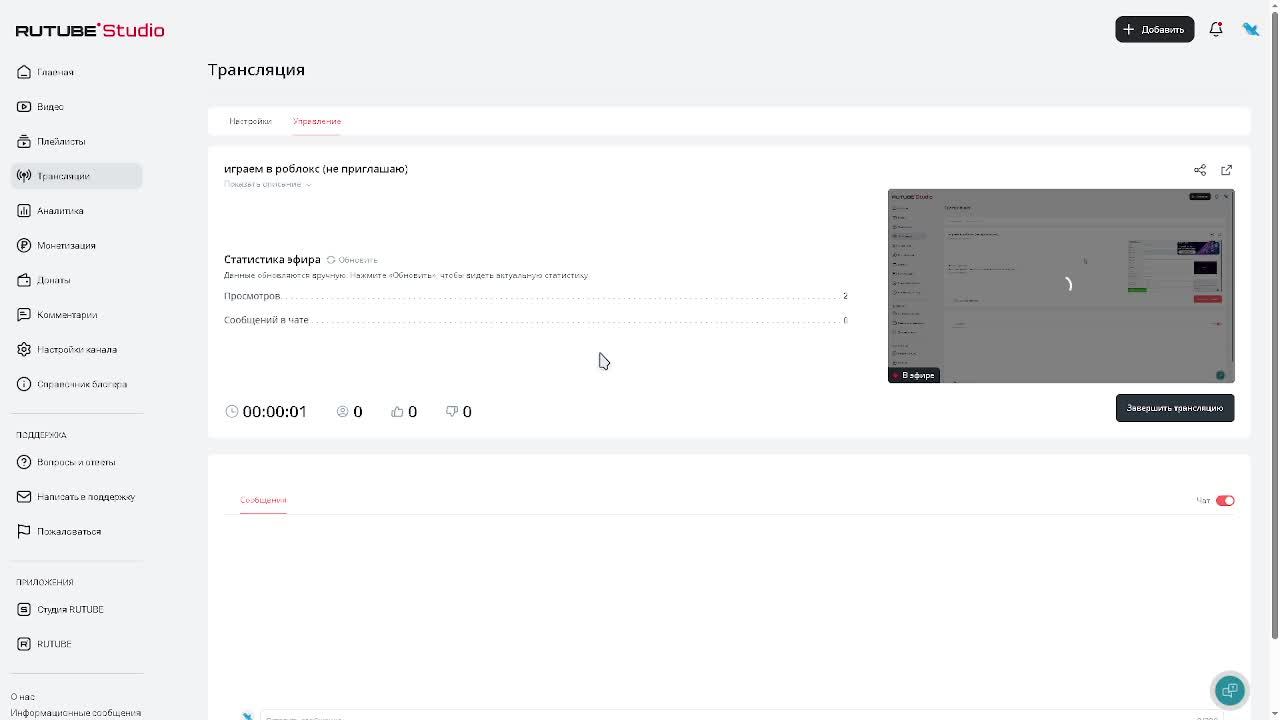Toggle the Чат switch off
The image size is (1280, 720).
[1225, 500]
